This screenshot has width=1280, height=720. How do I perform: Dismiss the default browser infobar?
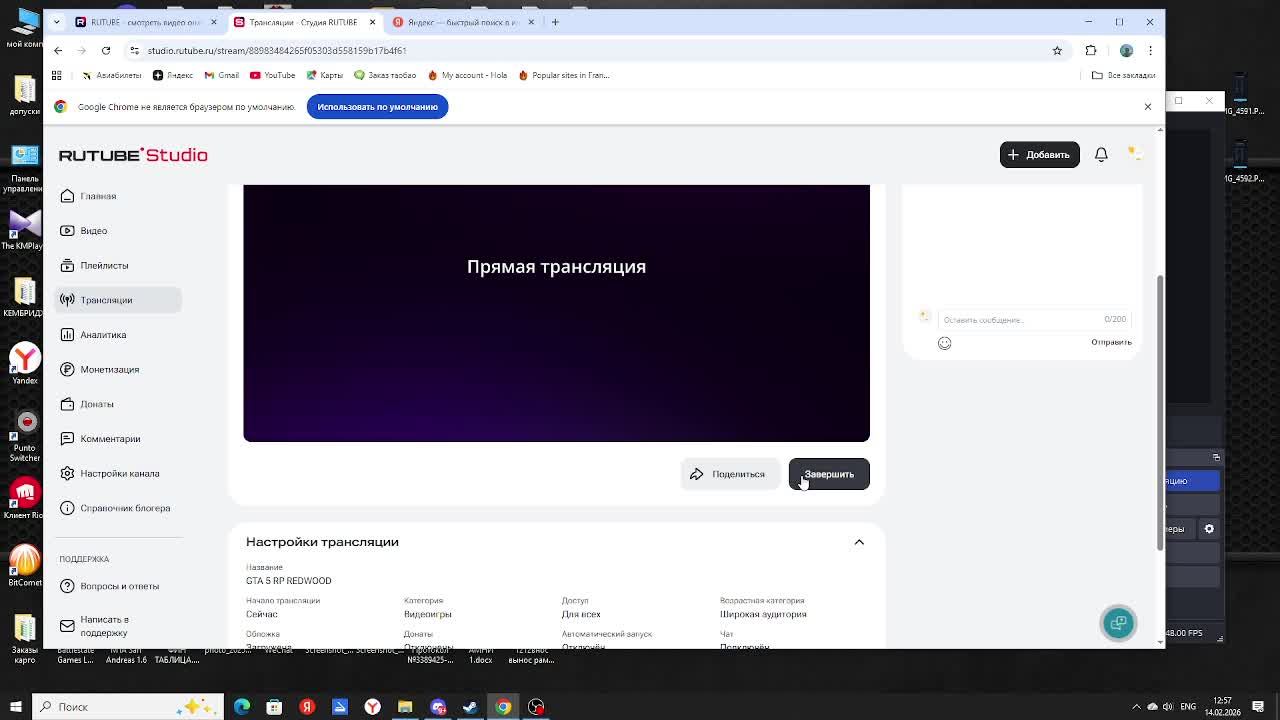tap(1147, 106)
